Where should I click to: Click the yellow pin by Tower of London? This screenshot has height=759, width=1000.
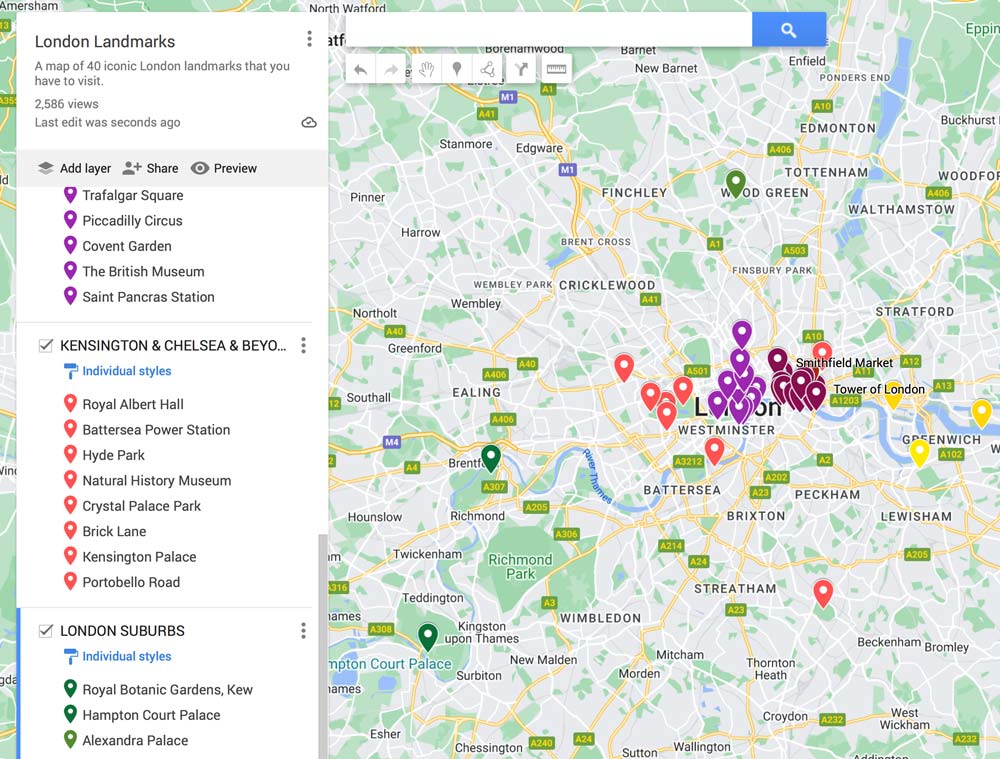click(x=893, y=399)
